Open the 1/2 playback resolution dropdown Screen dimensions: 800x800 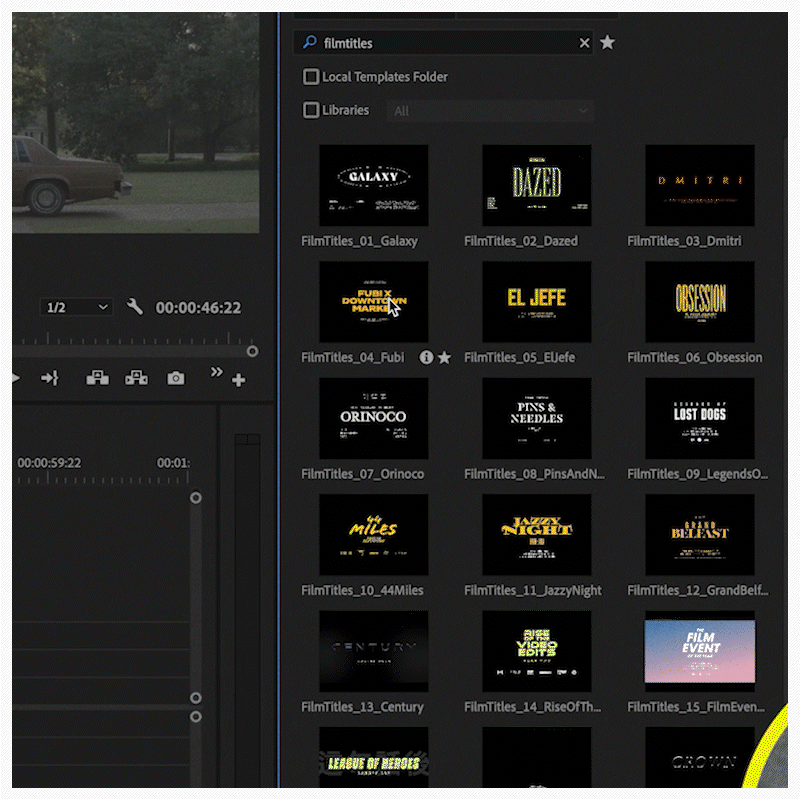point(77,307)
